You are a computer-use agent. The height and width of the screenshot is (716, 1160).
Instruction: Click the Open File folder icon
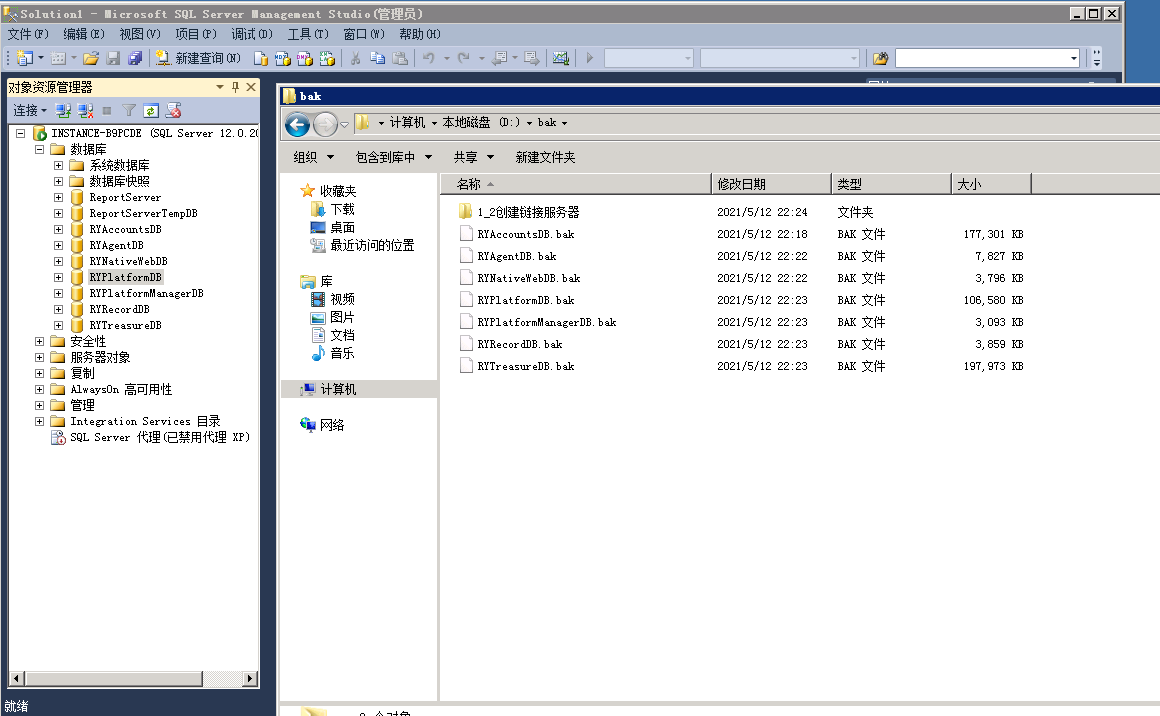pos(91,58)
